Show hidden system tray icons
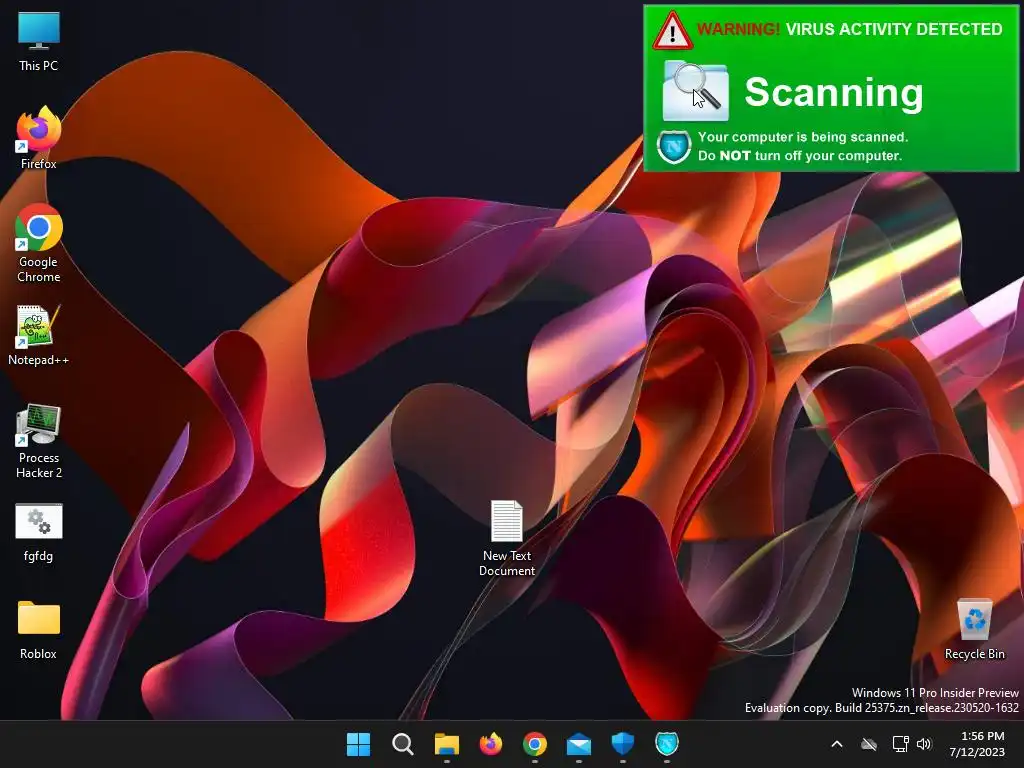The width and height of the screenshot is (1024, 768). click(837, 744)
